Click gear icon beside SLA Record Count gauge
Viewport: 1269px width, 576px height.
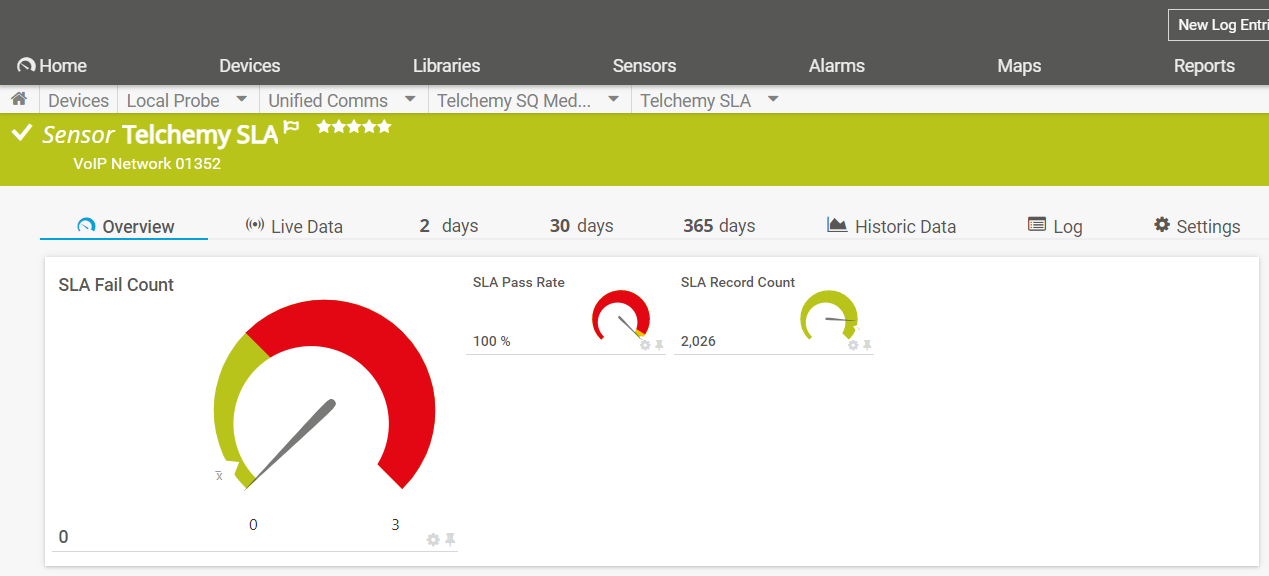(x=853, y=345)
